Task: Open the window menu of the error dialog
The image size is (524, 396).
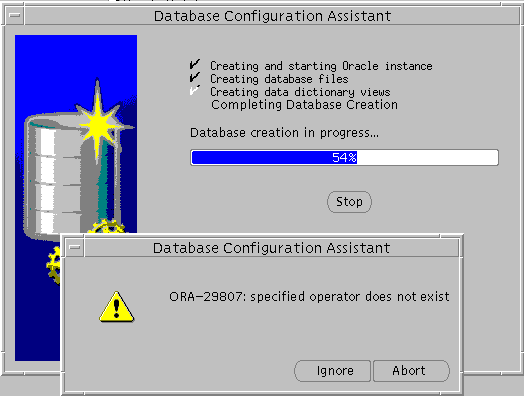Action: pyautogui.click(x=75, y=248)
